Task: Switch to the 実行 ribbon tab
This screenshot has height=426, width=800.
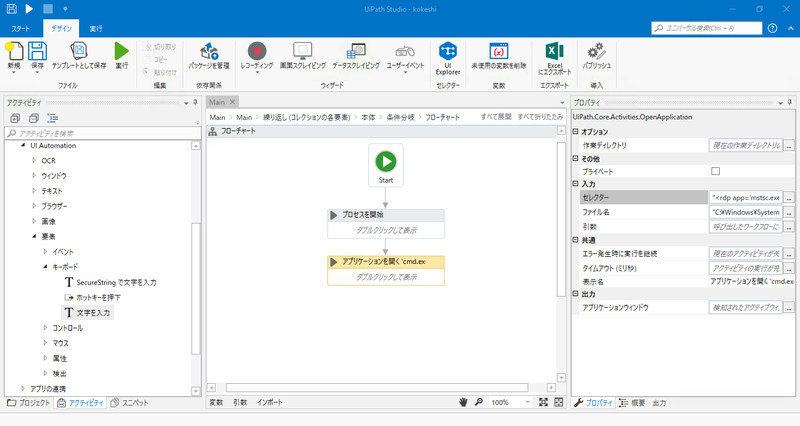Action: [x=96, y=29]
